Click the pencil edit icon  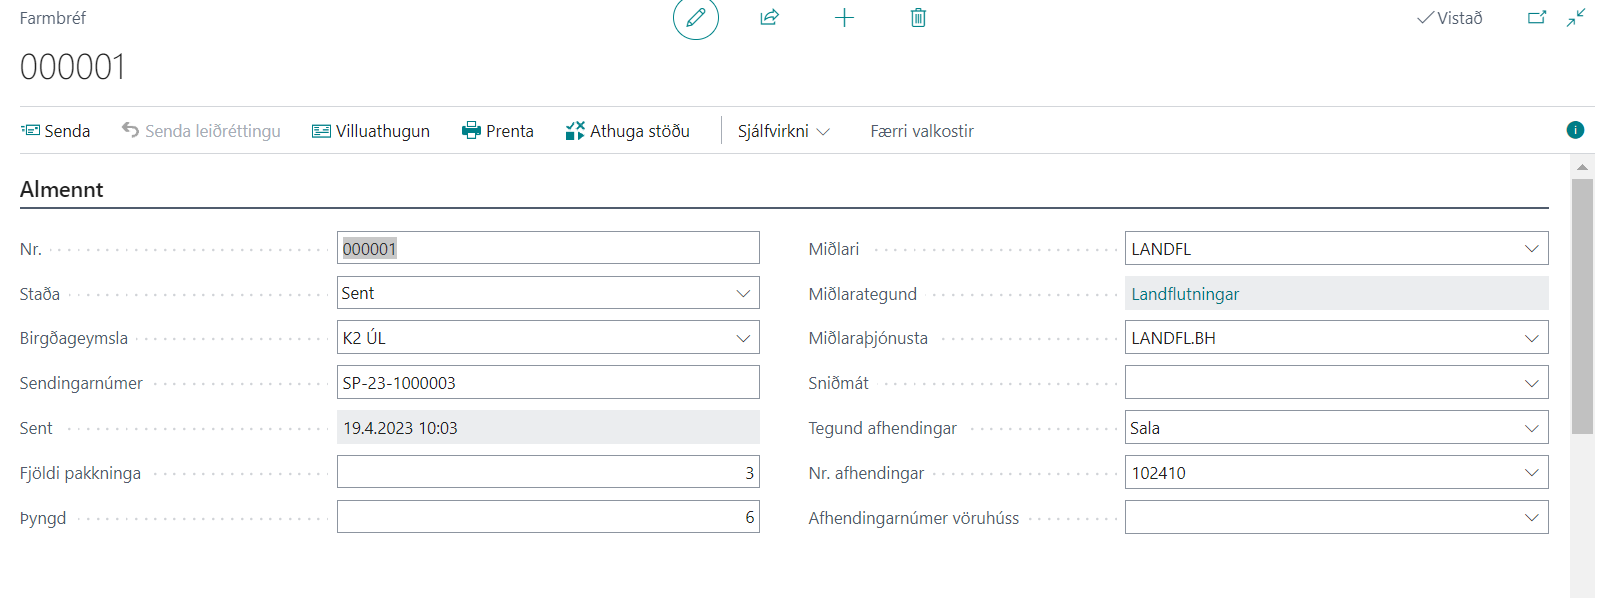695,18
